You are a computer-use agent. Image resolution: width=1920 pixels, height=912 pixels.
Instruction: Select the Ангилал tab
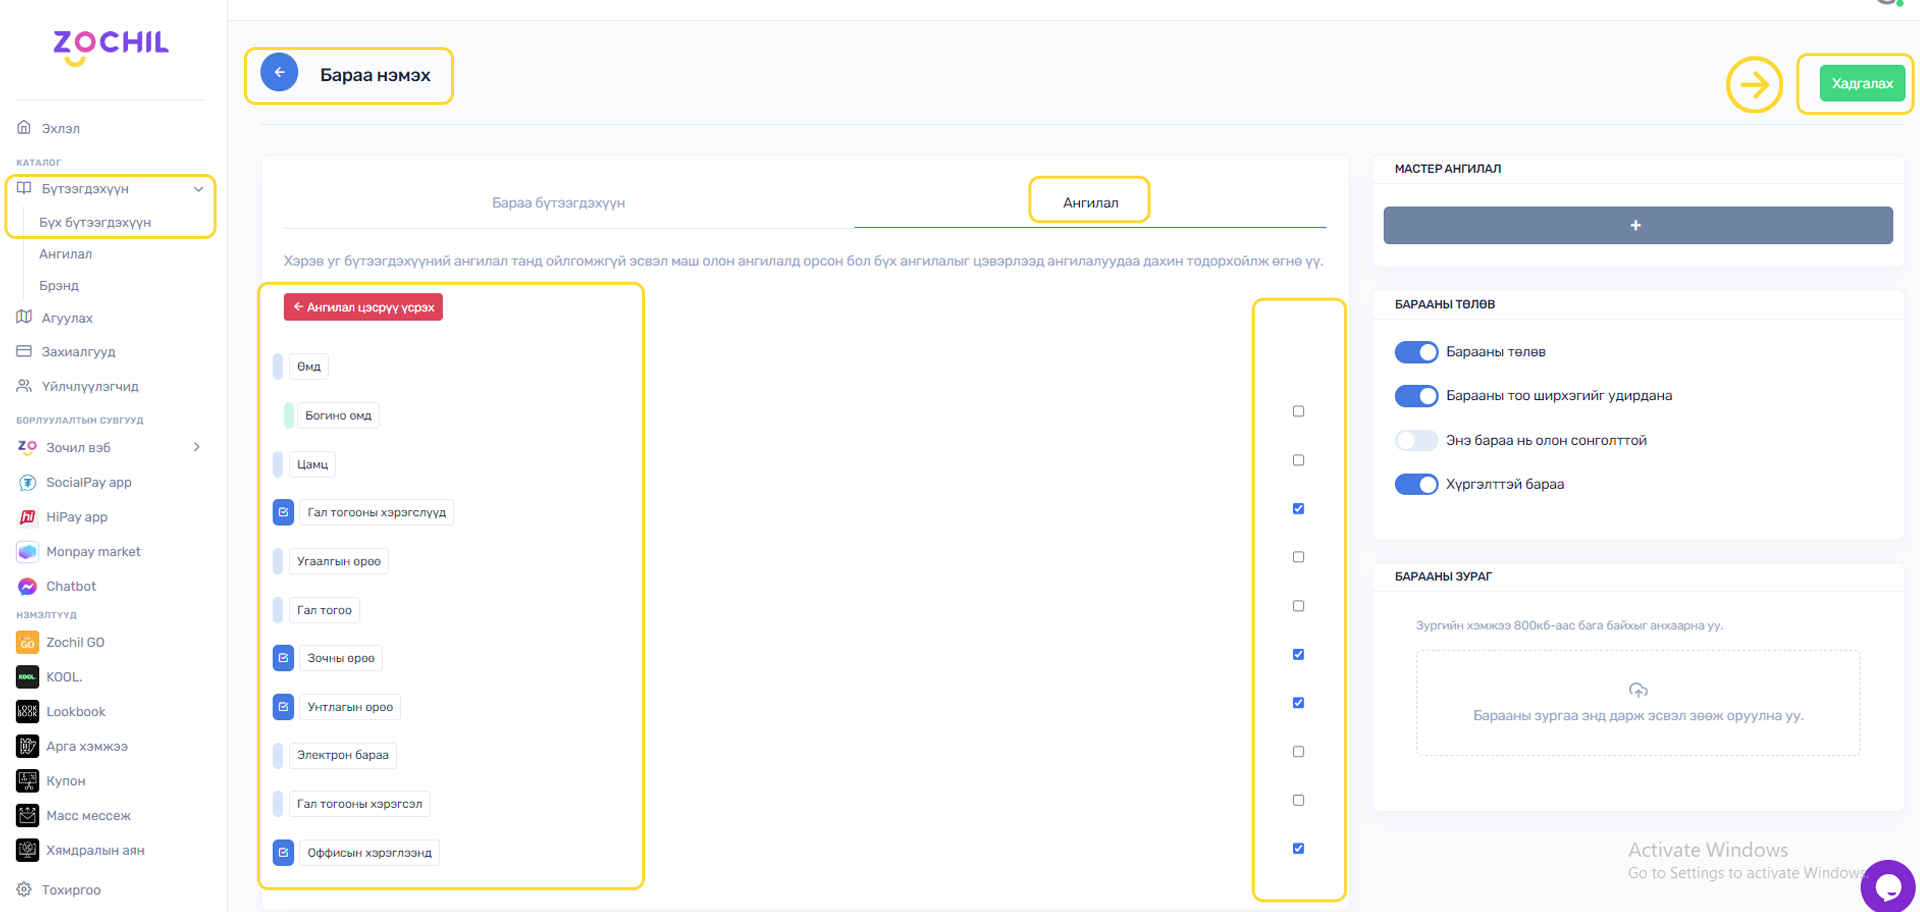click(1090, 202)
